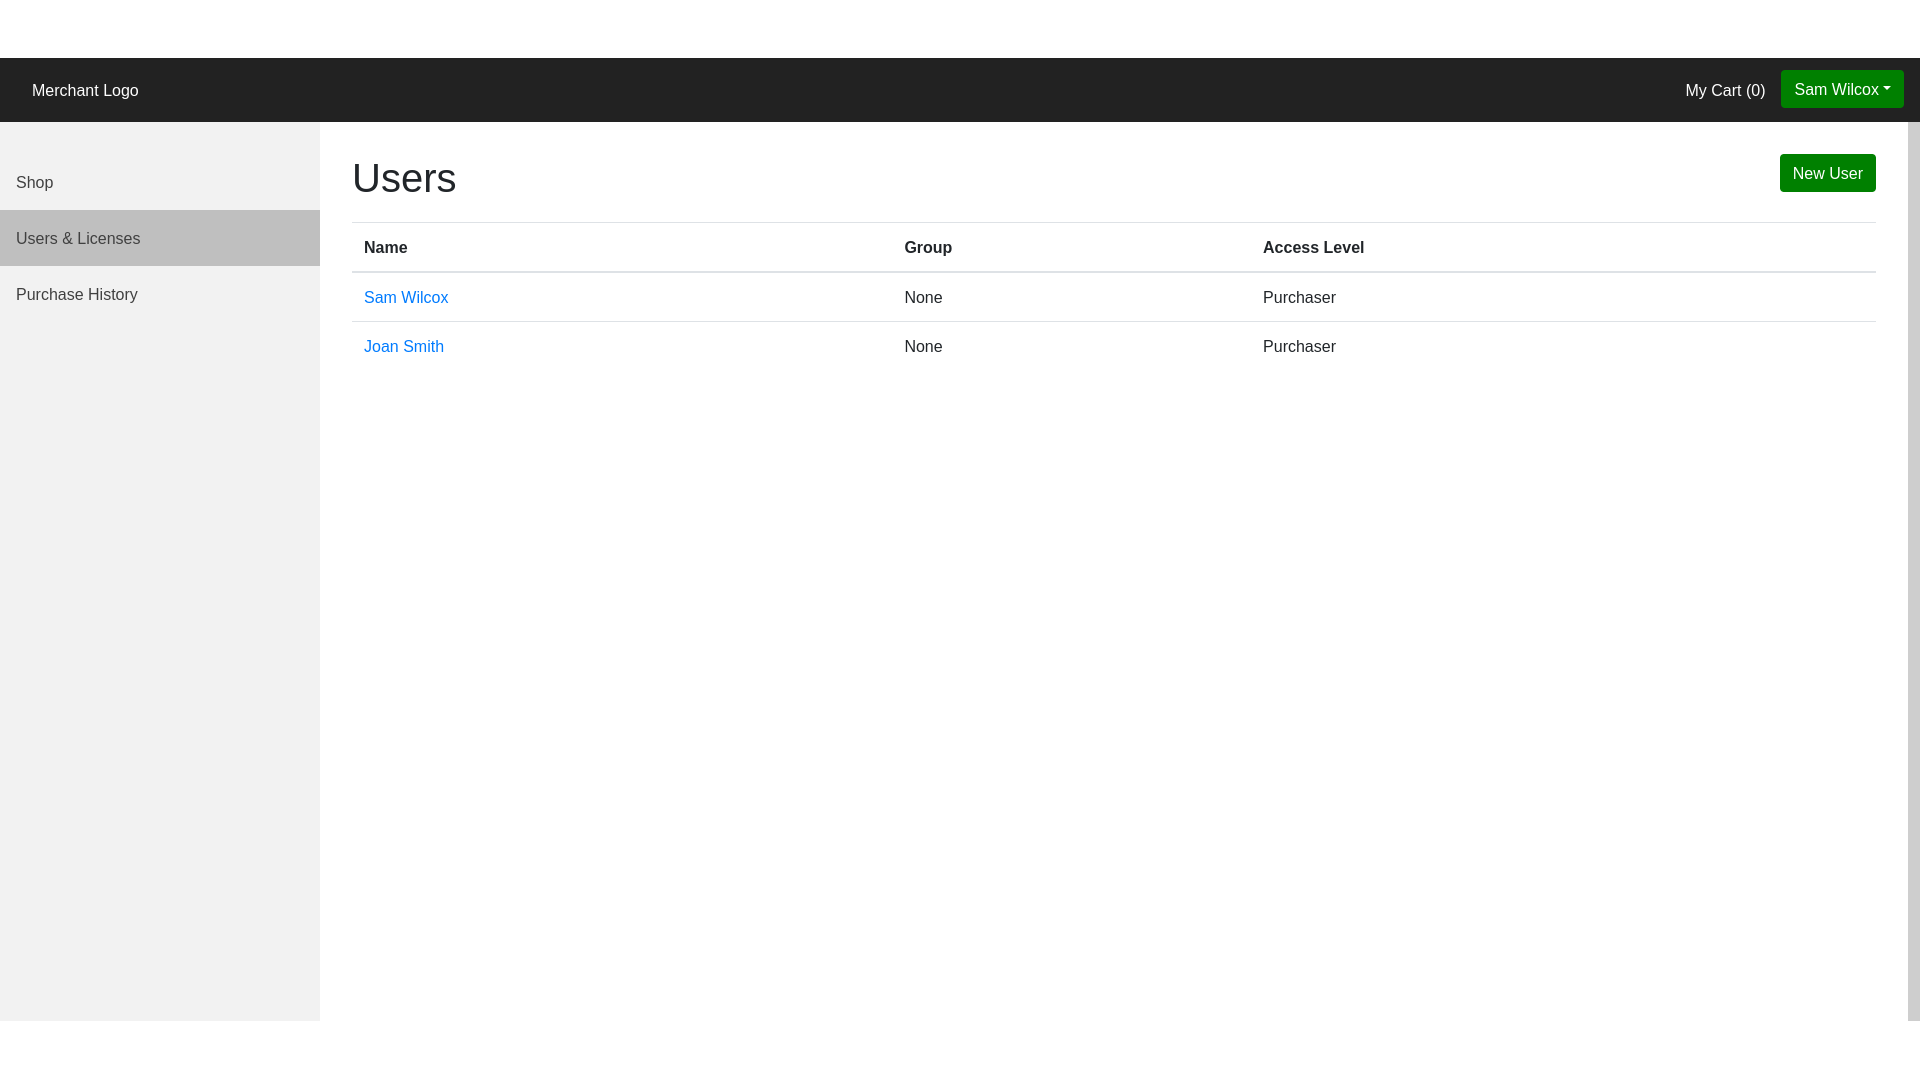Click the Group column header
1920x1080 pixels.
(x=928, y=247)
